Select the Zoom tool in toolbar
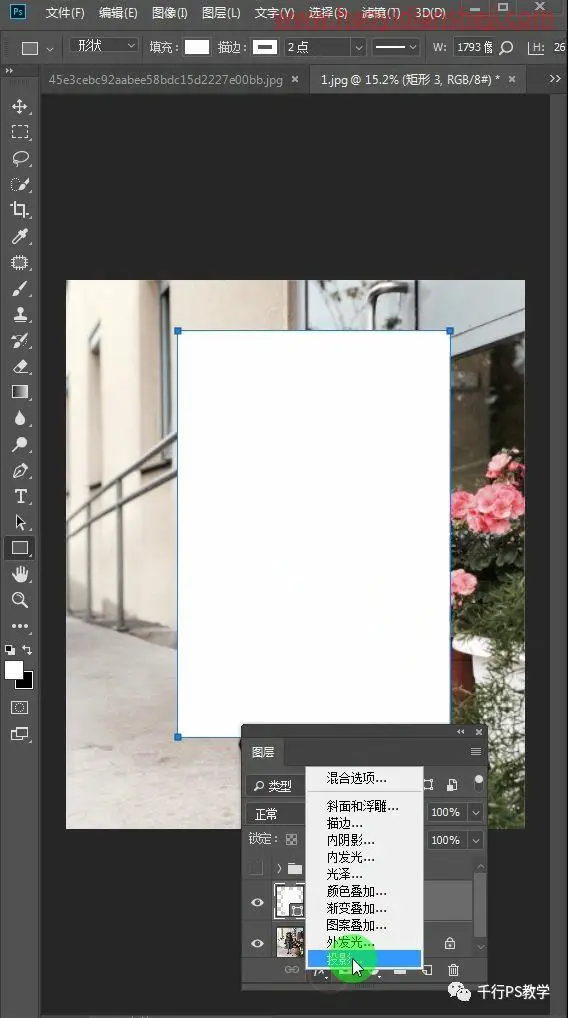The height and width of the screenshot is (1018, 568). [x=19, y=600]
